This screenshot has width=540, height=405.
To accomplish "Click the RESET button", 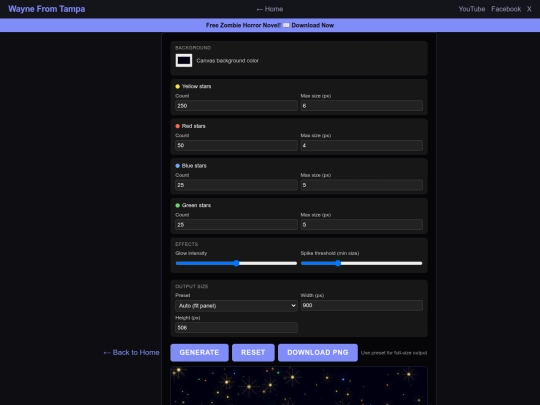I will point(253,353).
